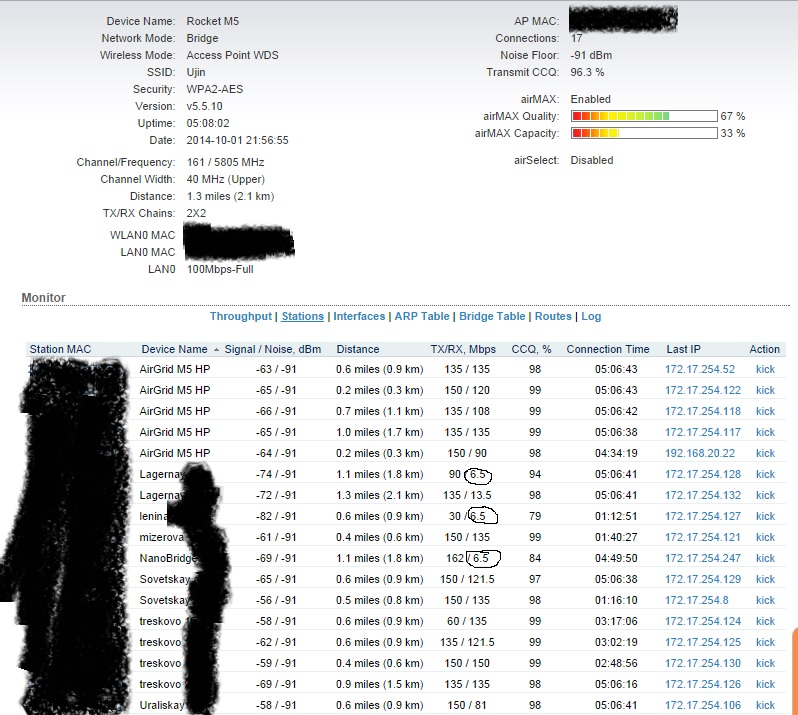Open station IP 172.17.254.128
The image size is (798, 715).
703,474
